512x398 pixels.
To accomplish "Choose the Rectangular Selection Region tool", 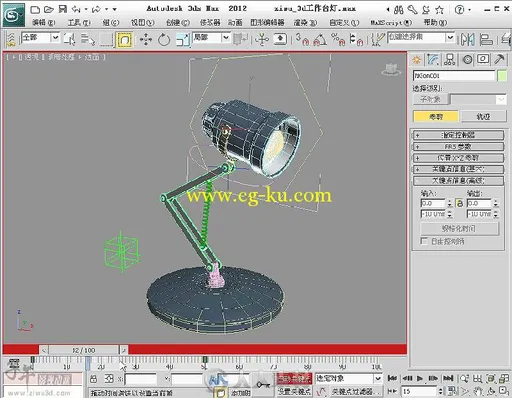I will (x=106, y=39).
